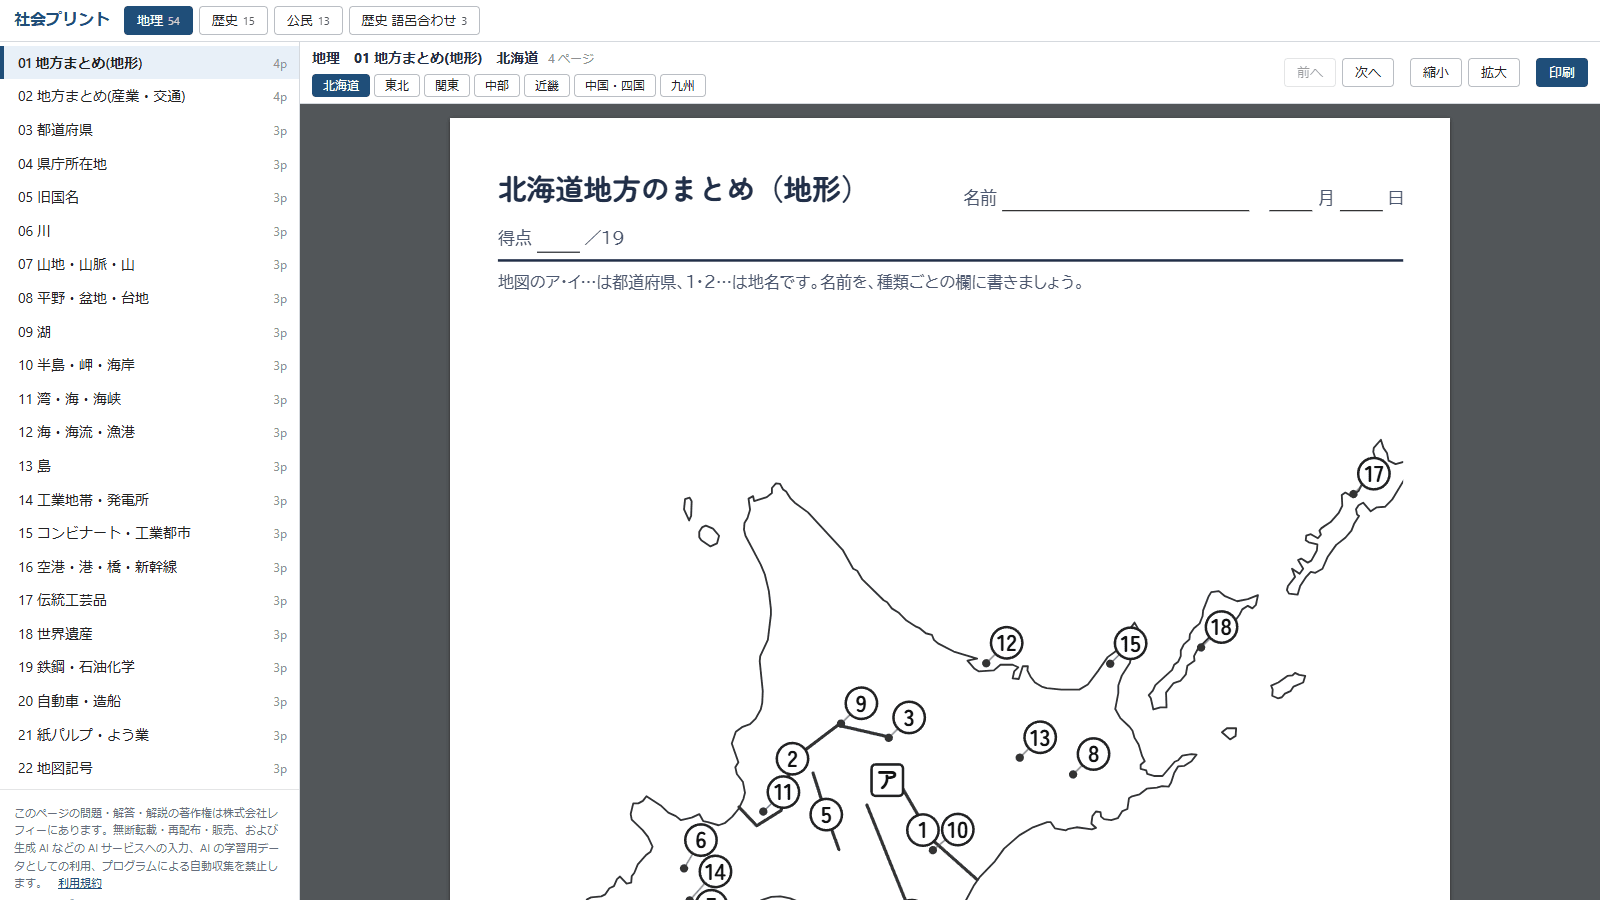This screenshot has height=900, width=1600.
Task: Print the worksheet with 印刷
Action: pyautogui.click(x=1562, y=72)
